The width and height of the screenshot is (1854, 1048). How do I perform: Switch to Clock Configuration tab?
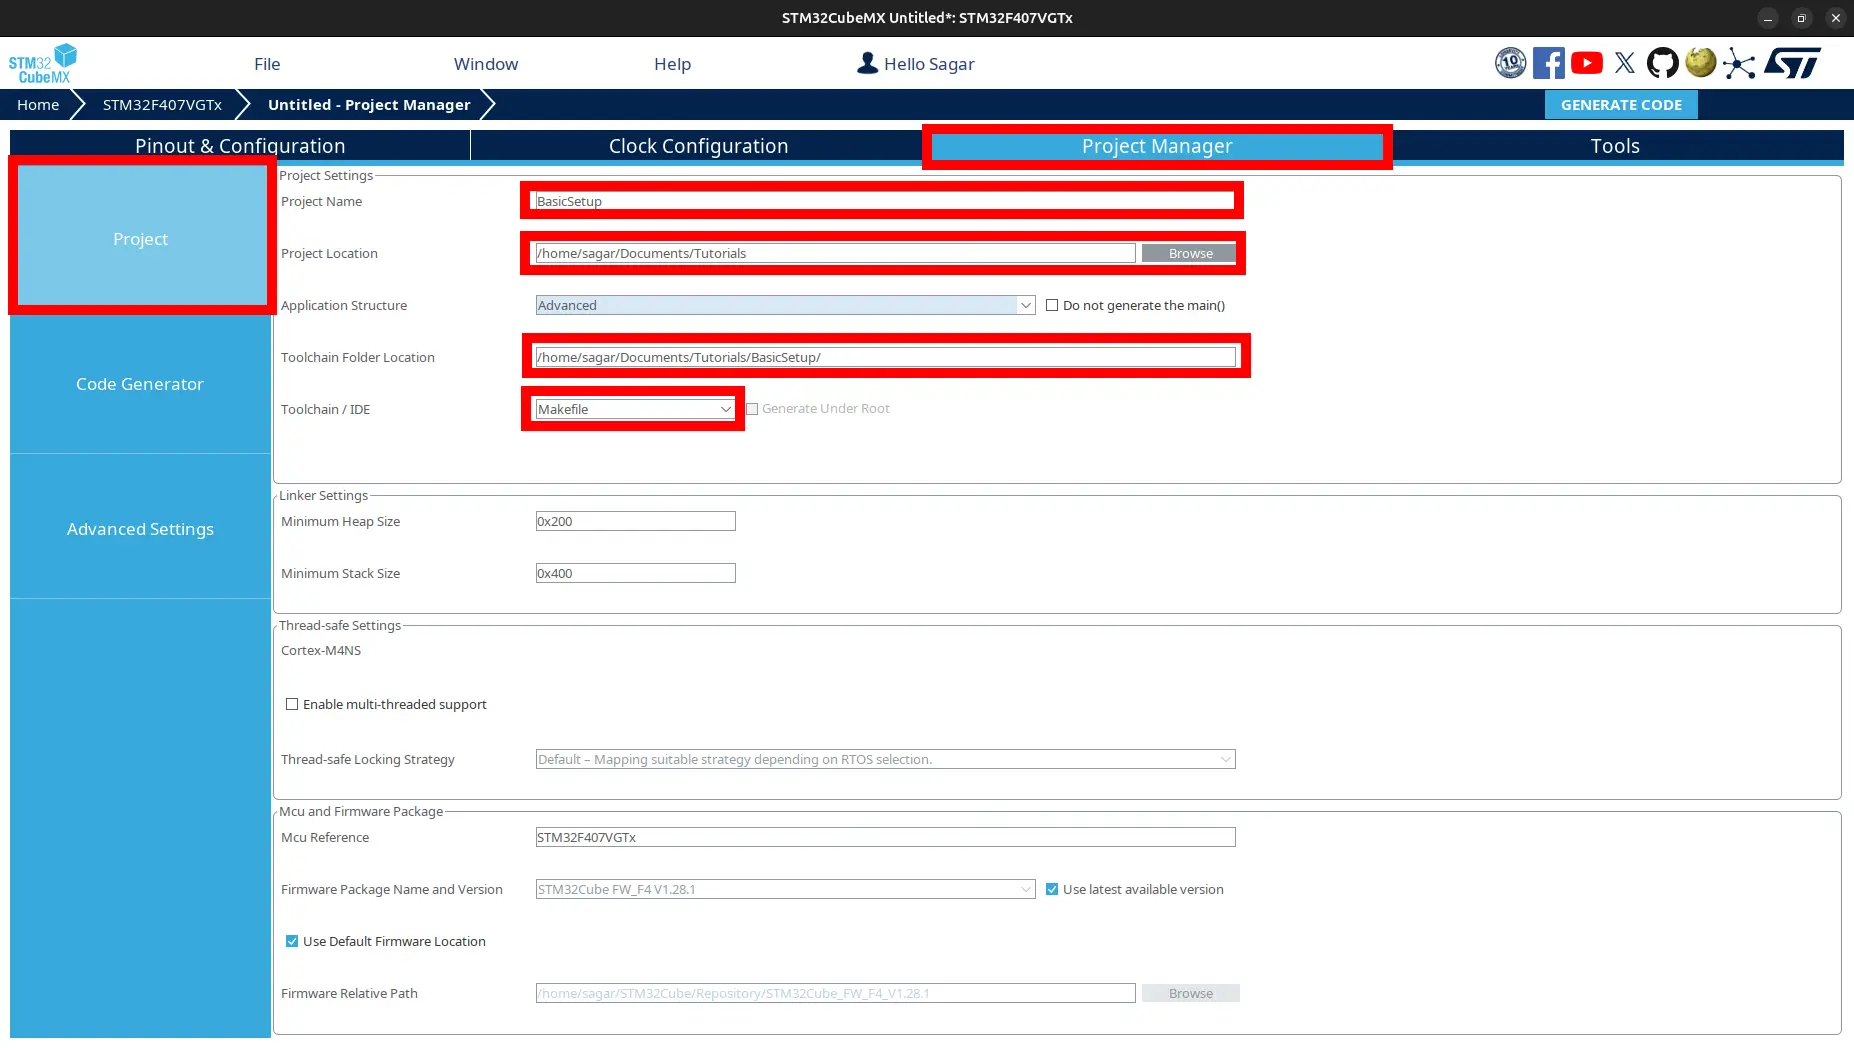coord(698,146)
